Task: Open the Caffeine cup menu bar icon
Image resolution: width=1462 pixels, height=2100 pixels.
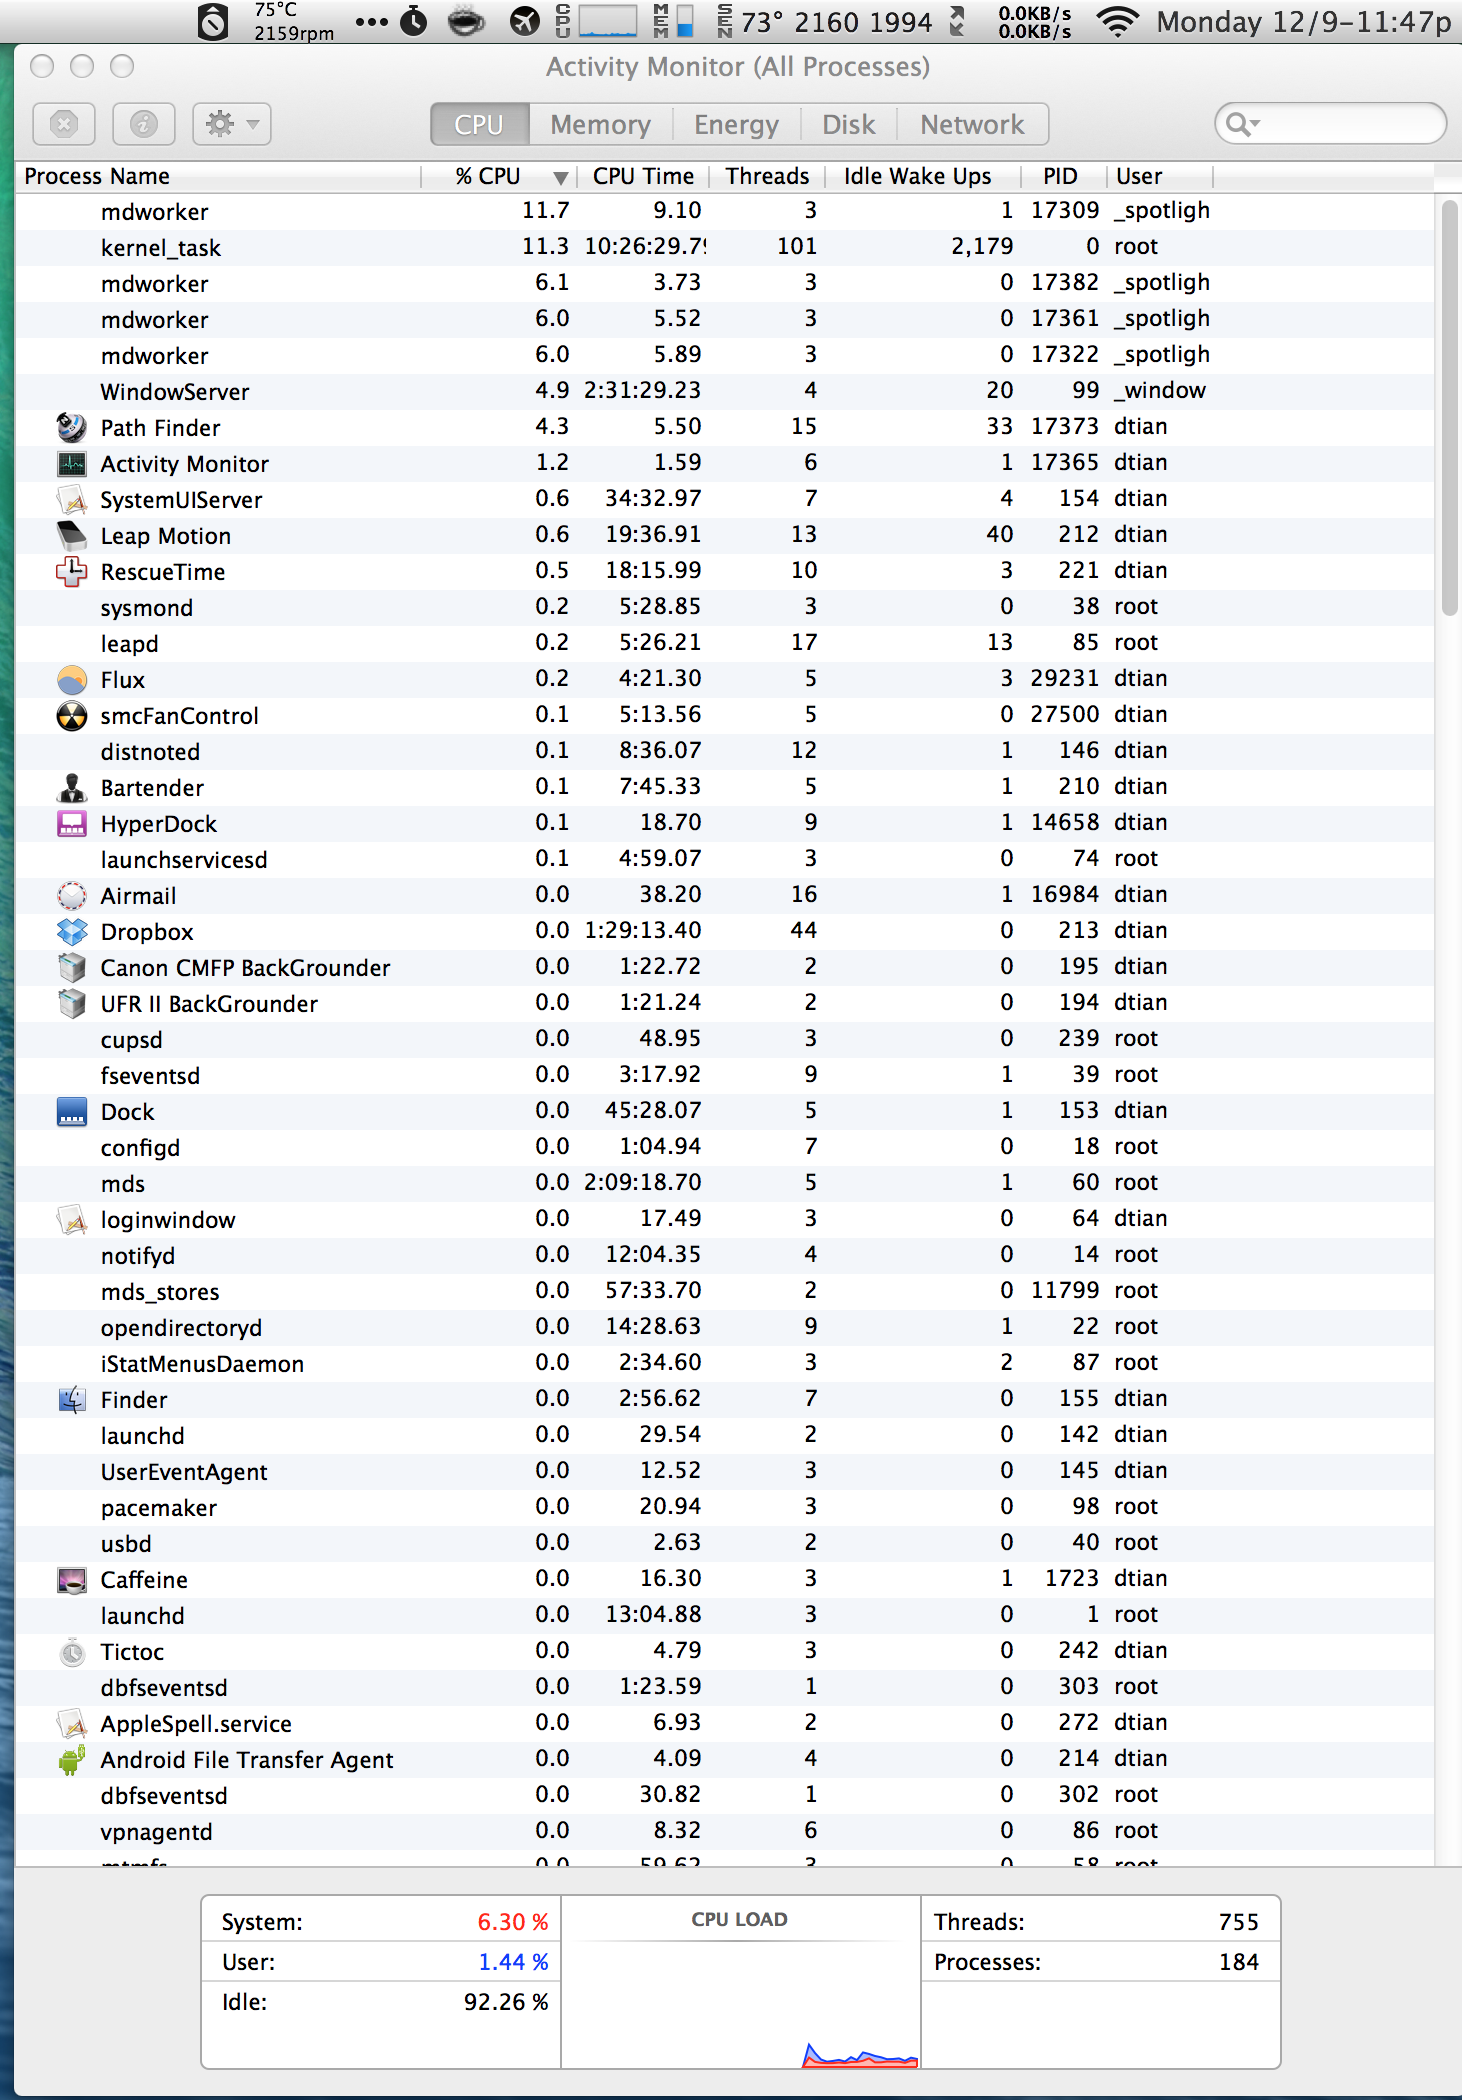Action: [x=466, y=21]
